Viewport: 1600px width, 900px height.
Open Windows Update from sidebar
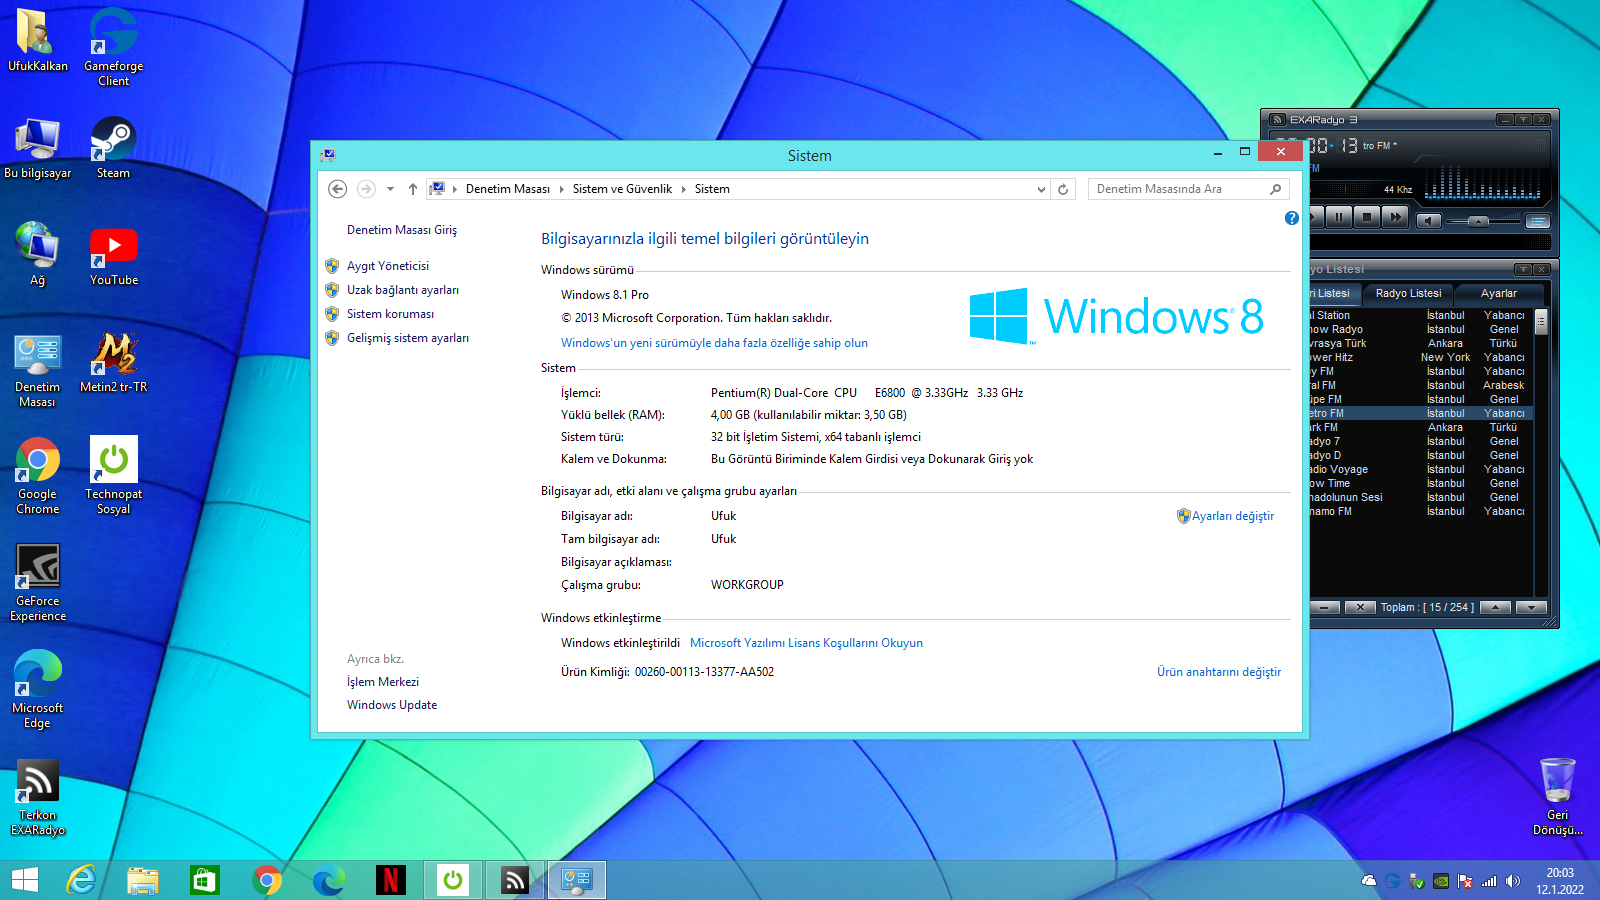coord(392,705)
